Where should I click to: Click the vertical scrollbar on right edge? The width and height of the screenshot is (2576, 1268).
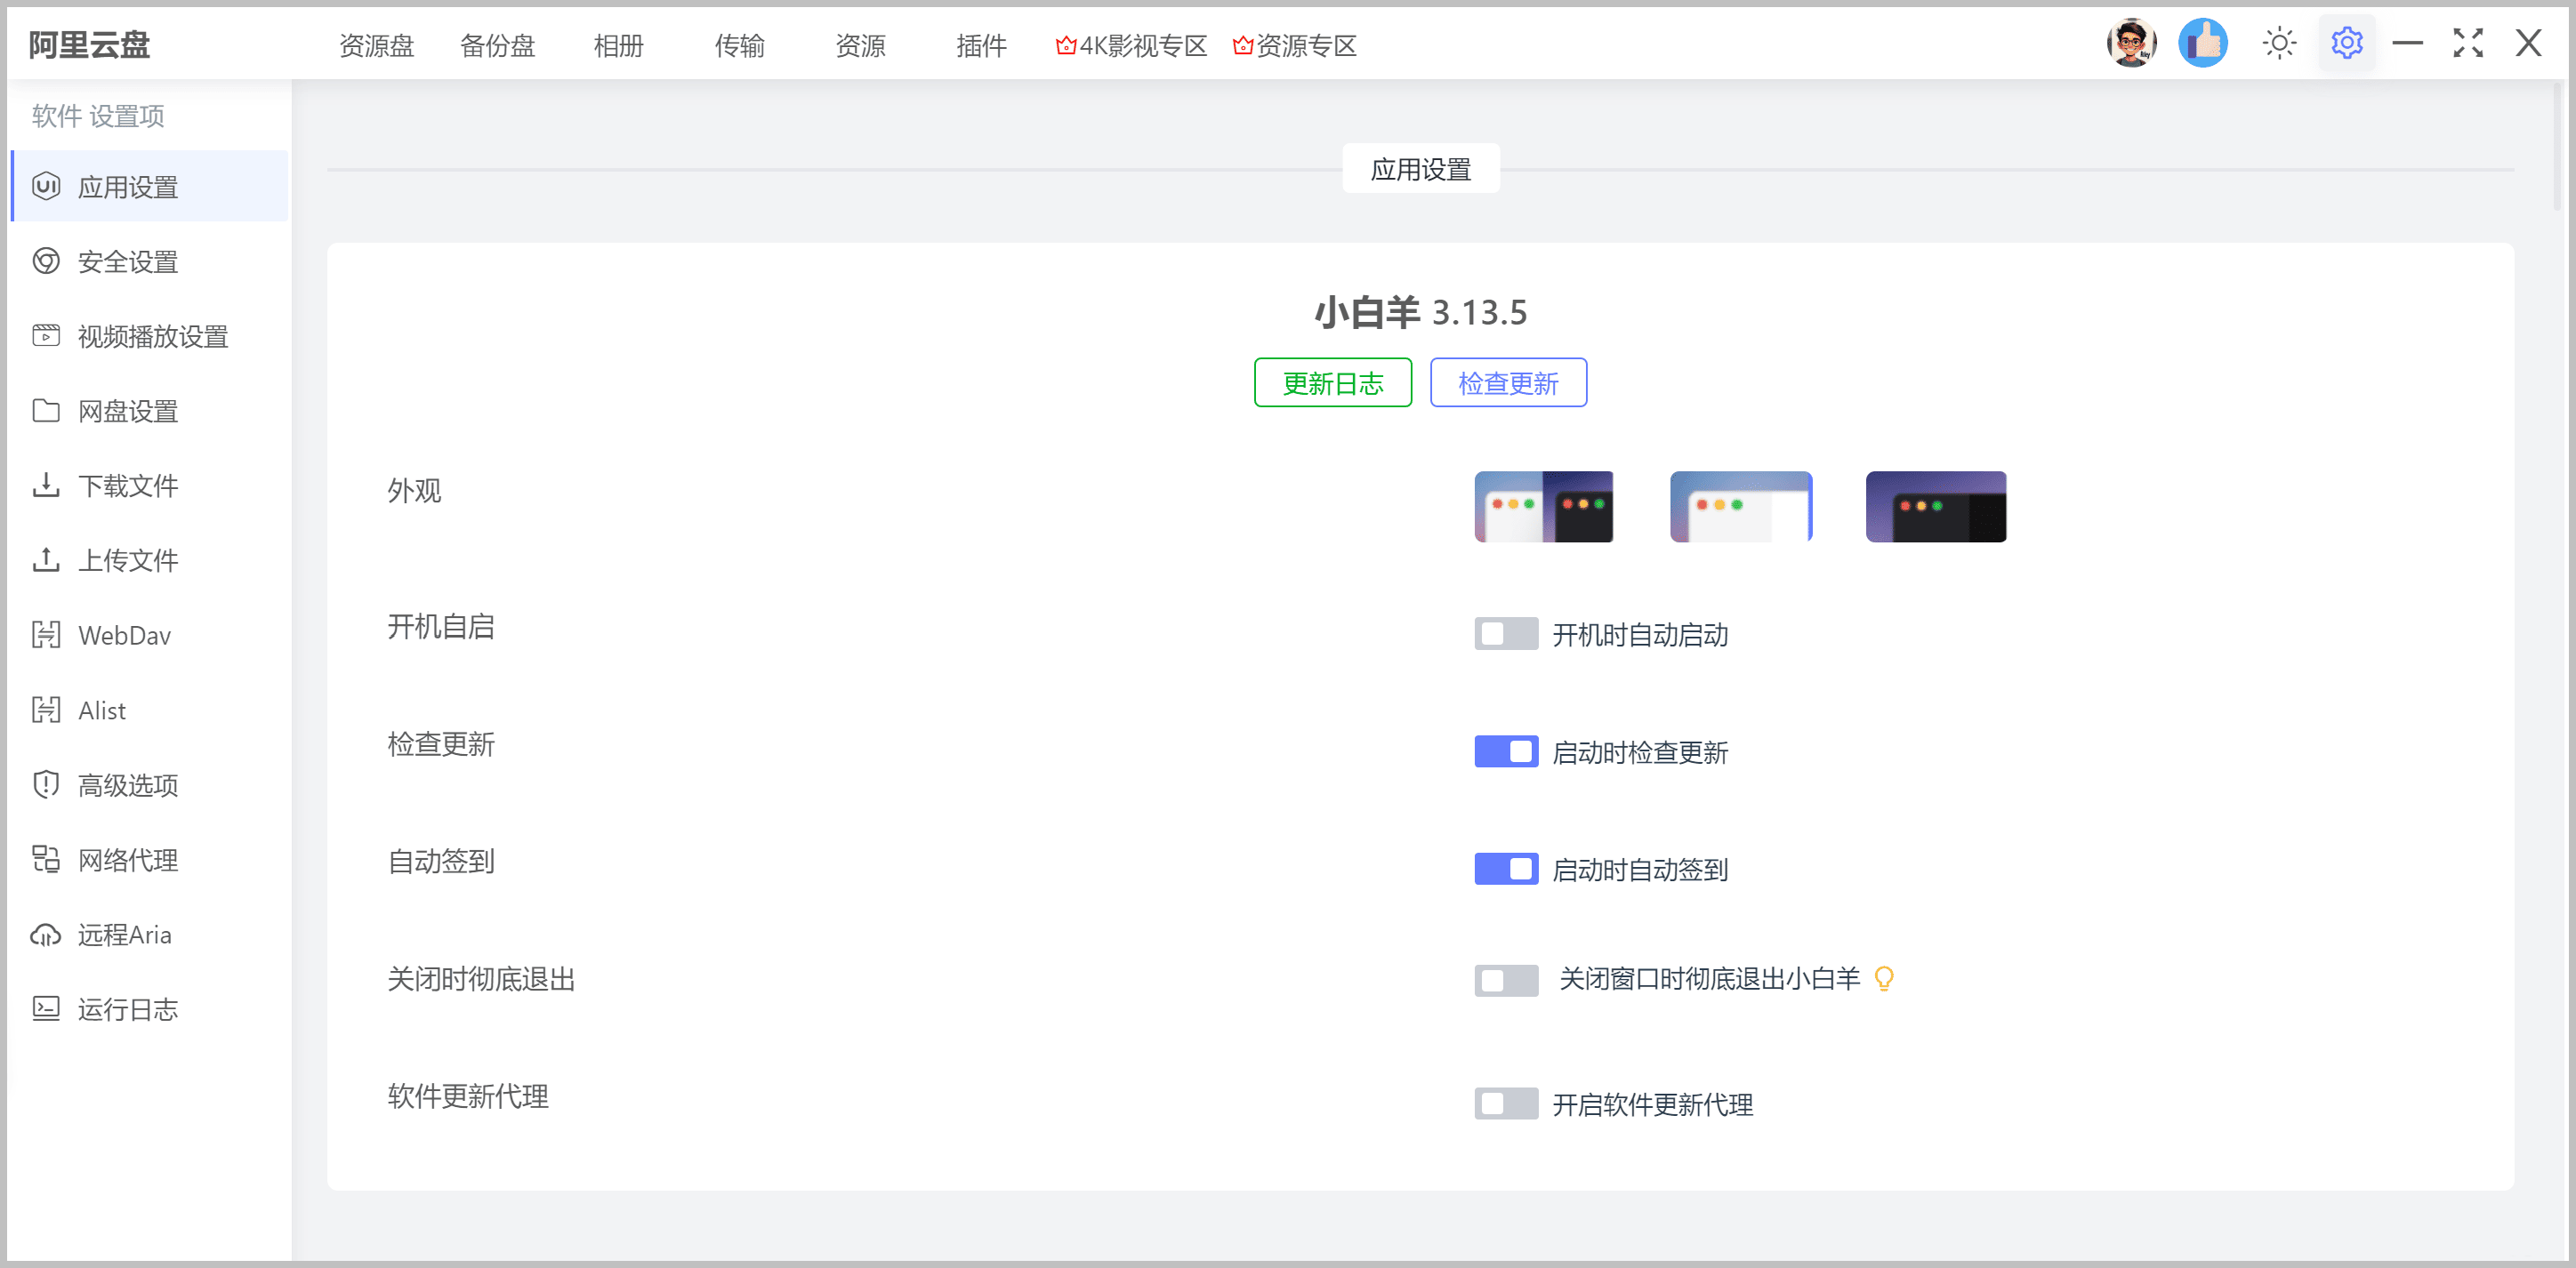(x=2557, y=146)
